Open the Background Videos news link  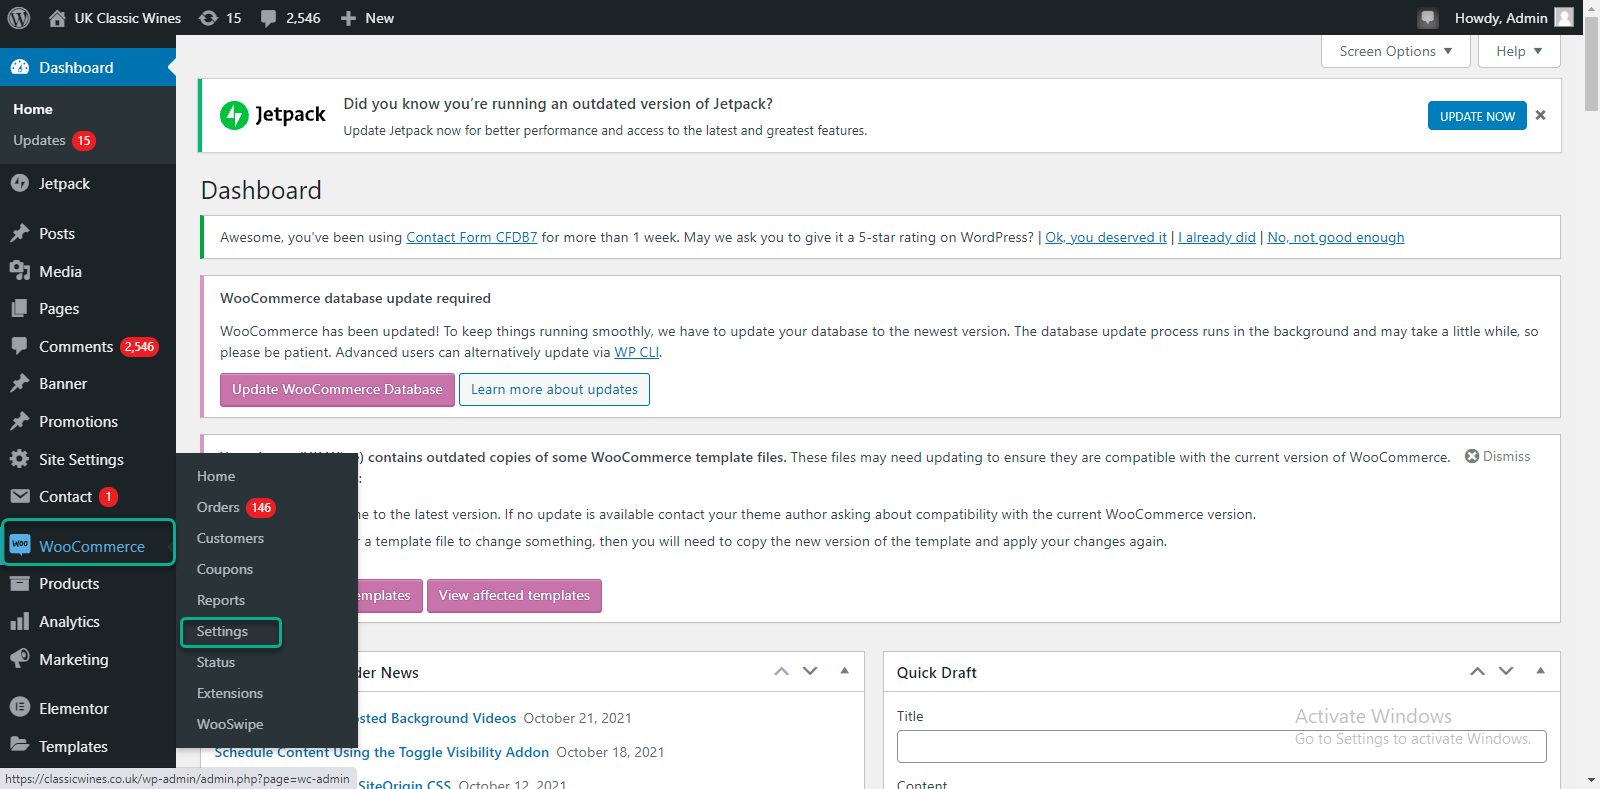click(x=437, y=718)
